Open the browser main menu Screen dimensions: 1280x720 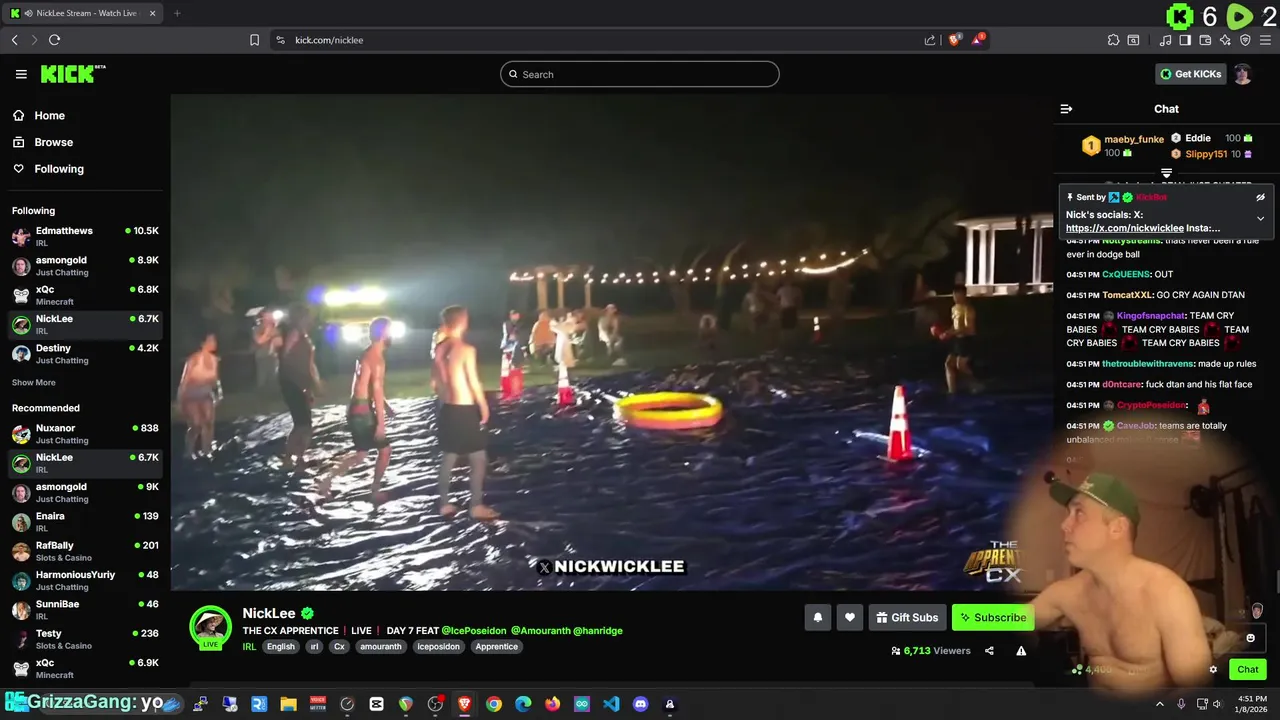coord(1265,40)
